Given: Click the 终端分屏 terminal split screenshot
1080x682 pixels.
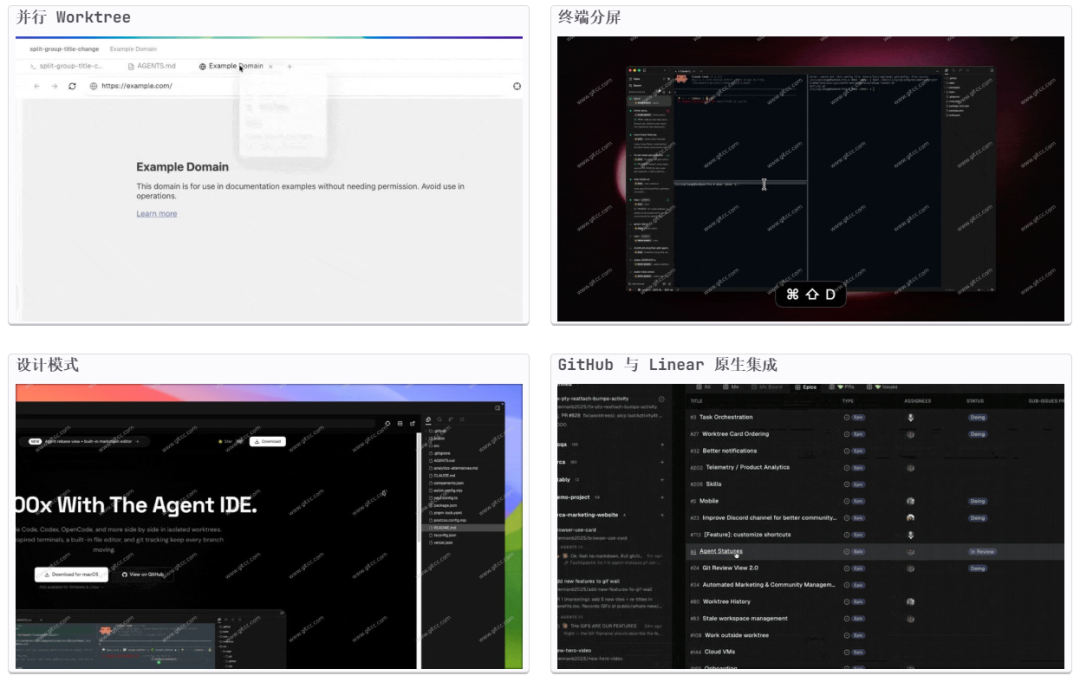Looking at the screenshot, I should pos(811,179).
